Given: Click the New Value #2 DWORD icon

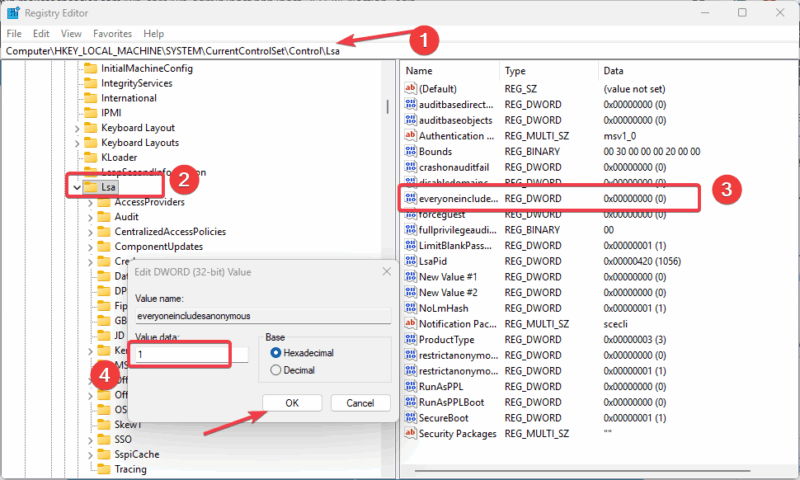Looking at the screenshot, I should point(411,292).
